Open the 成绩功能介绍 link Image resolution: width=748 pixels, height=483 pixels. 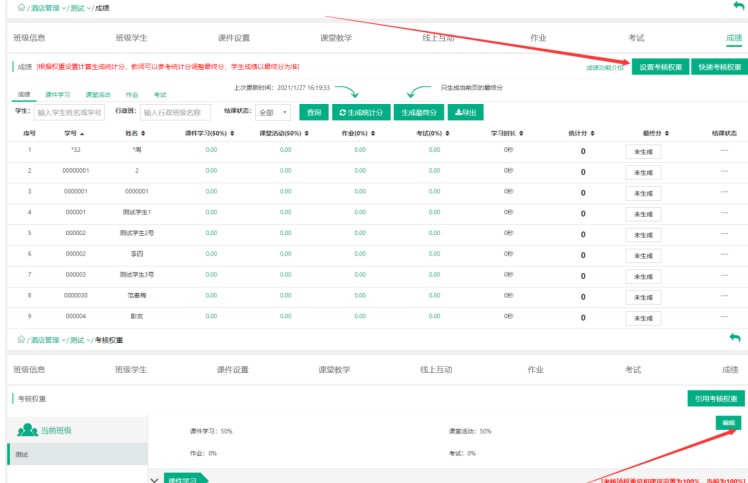click(x=605, y=68)
